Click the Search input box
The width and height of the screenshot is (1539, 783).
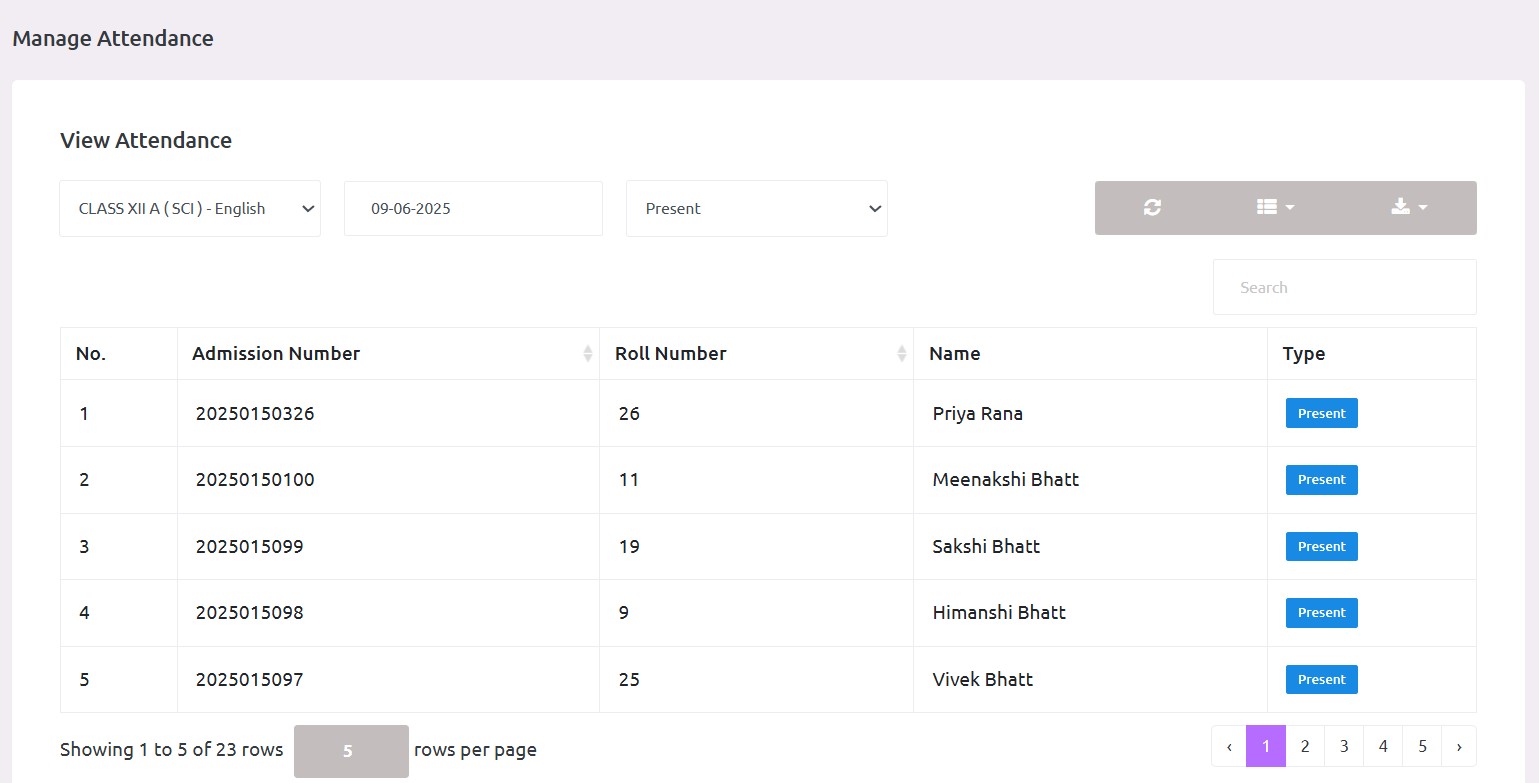point(1344,287)
